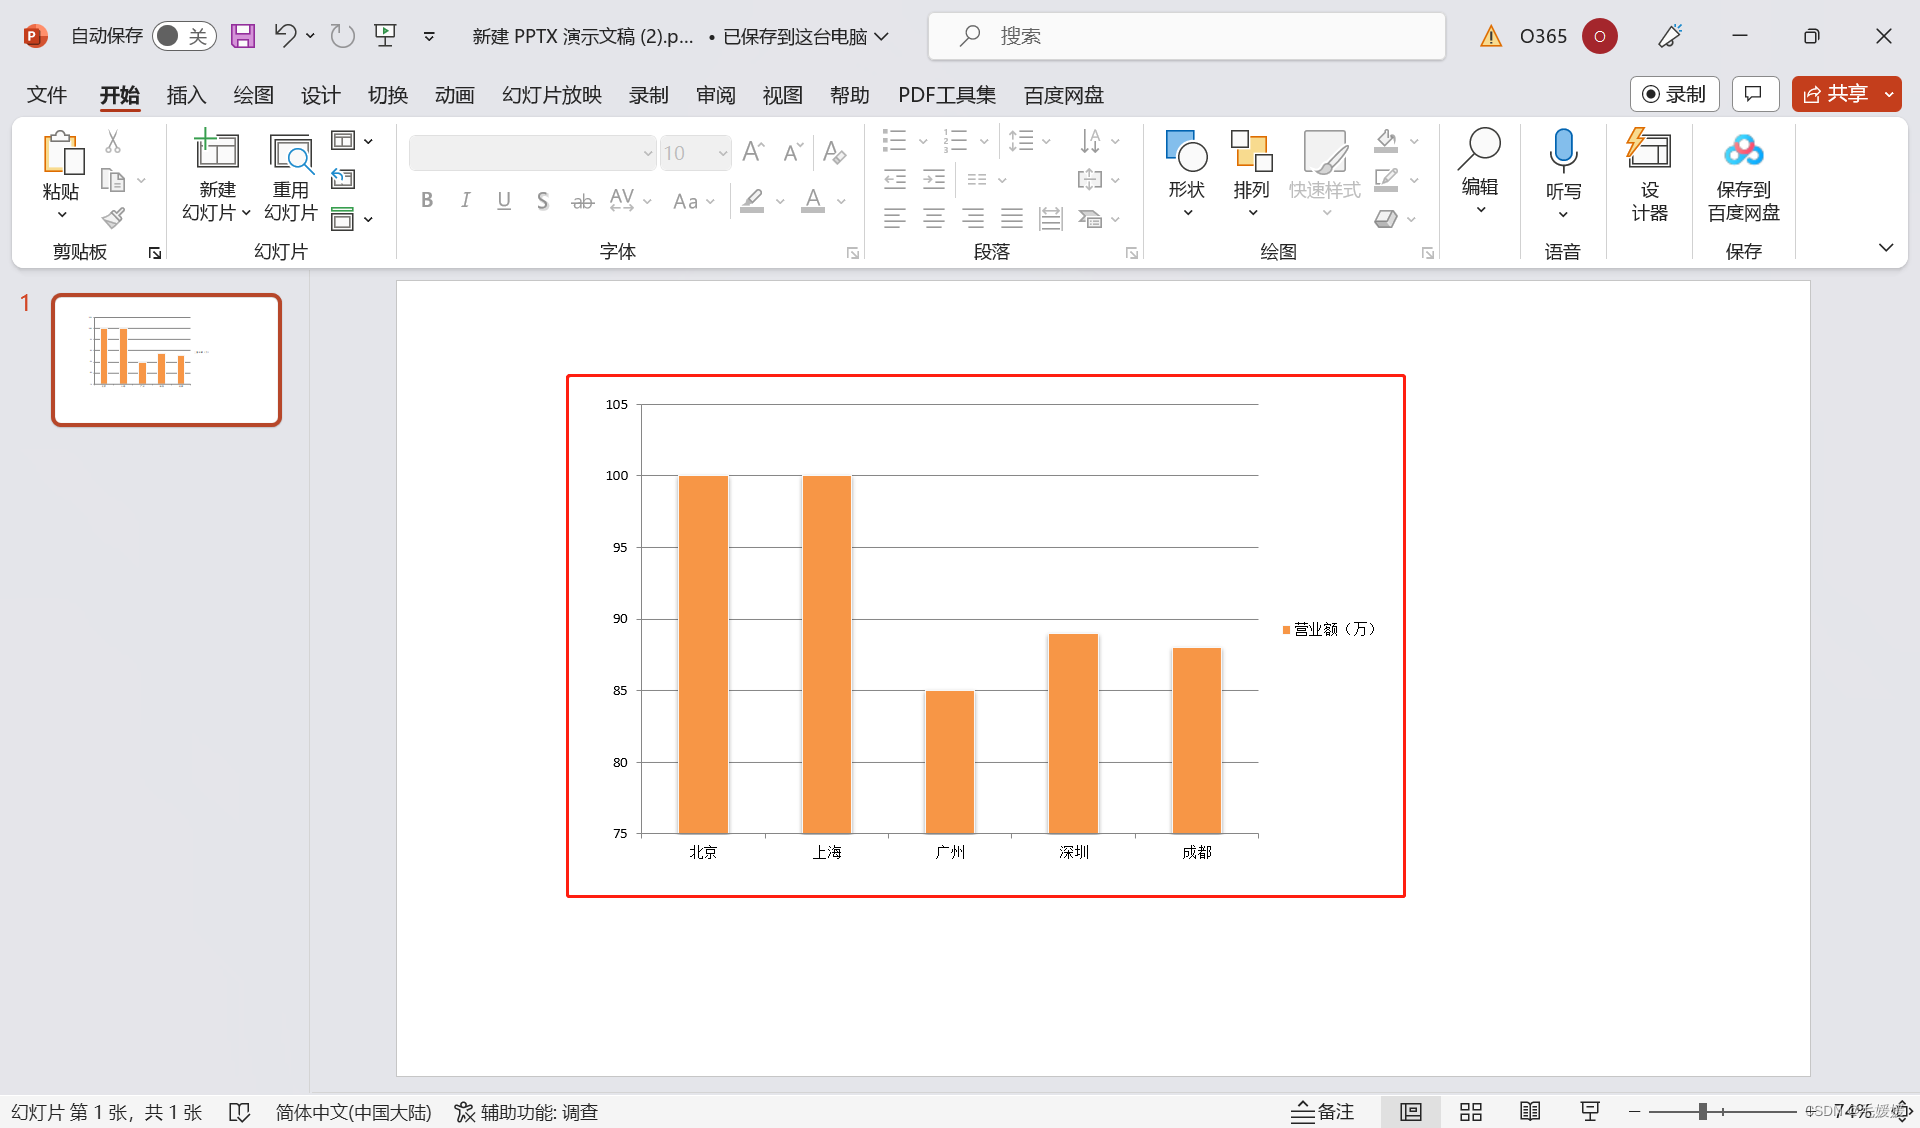Image resolution: width=1920 pixels, height=1128 pixels.
Task: Open the Insert ribbon tab
Action: (x=186, y=95)
